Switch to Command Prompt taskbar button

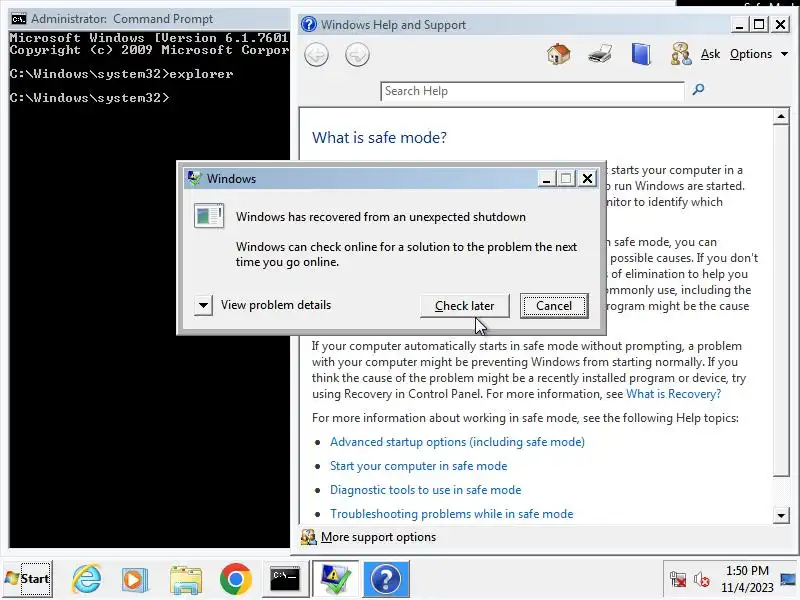[x=285, y=579]
